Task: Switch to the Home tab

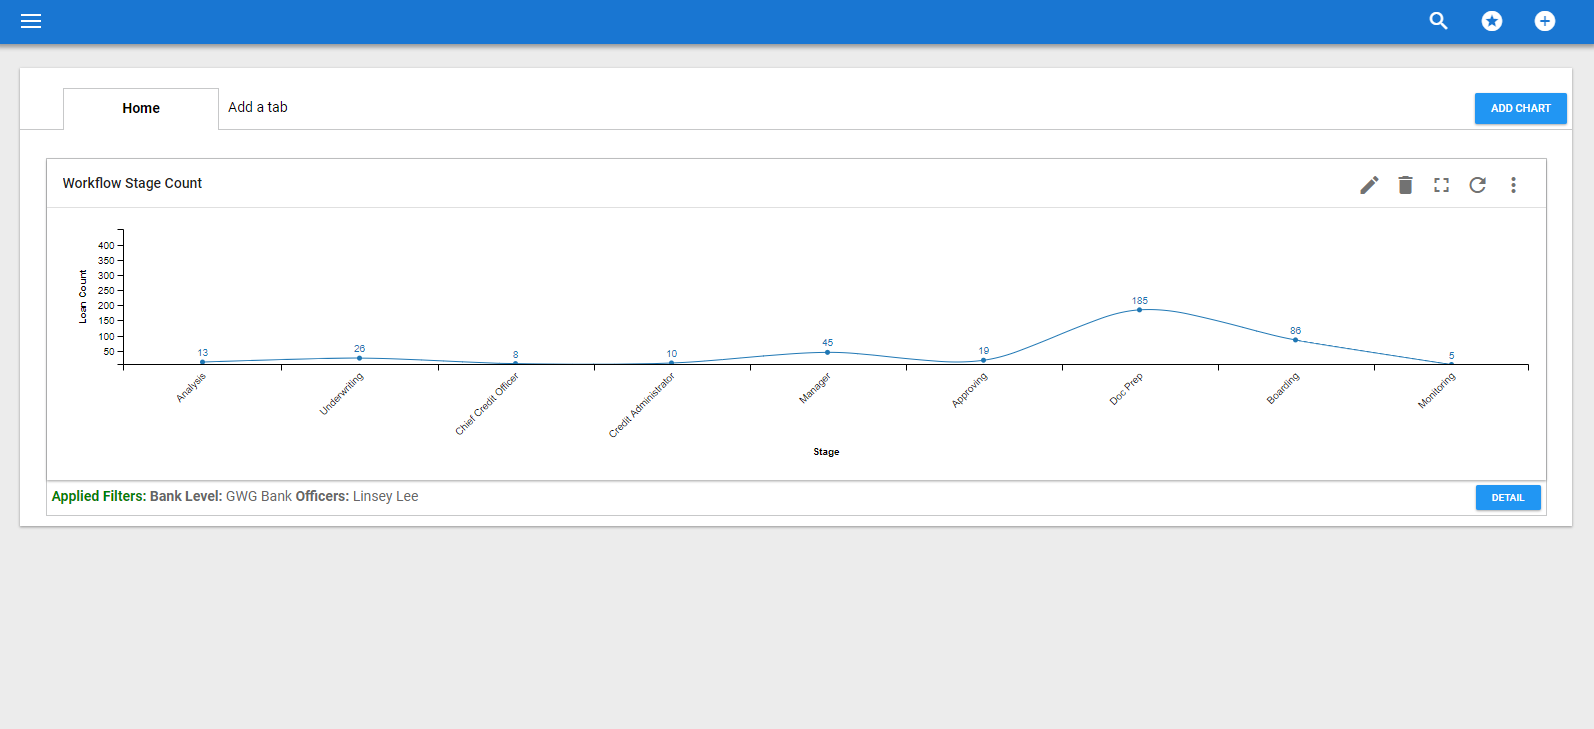Action: coord(141,108)
